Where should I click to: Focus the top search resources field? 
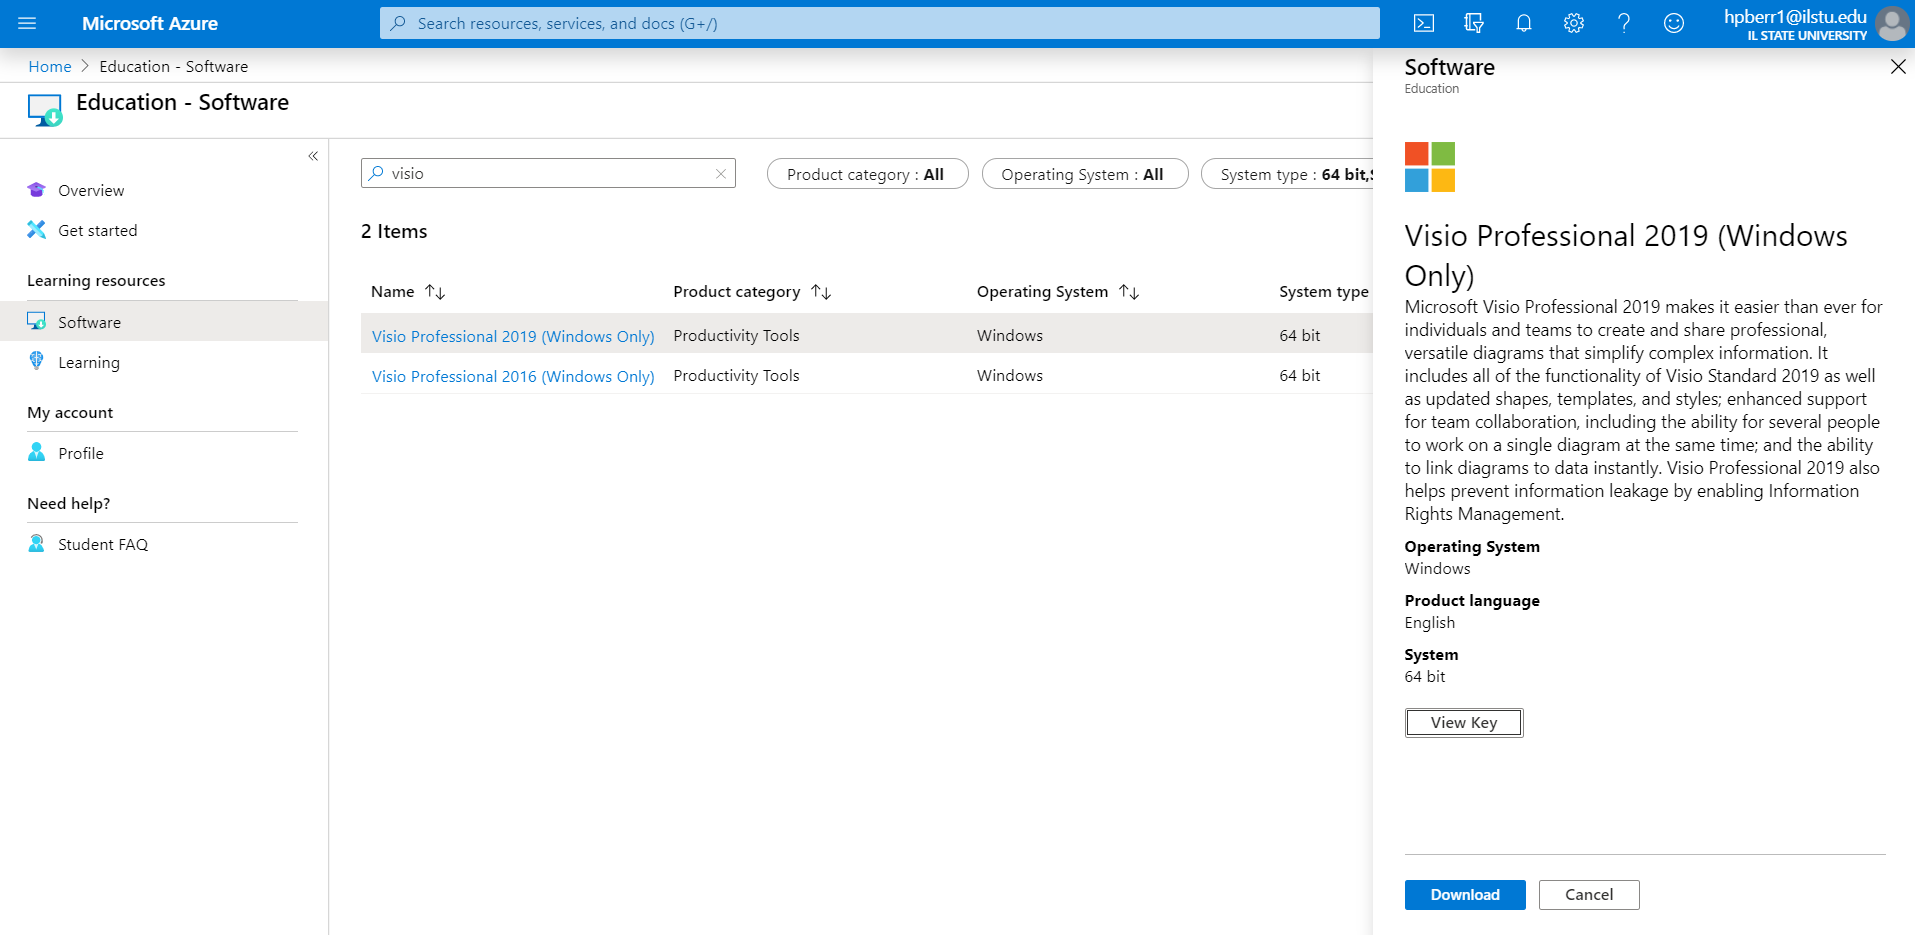(x=880, y=23)
